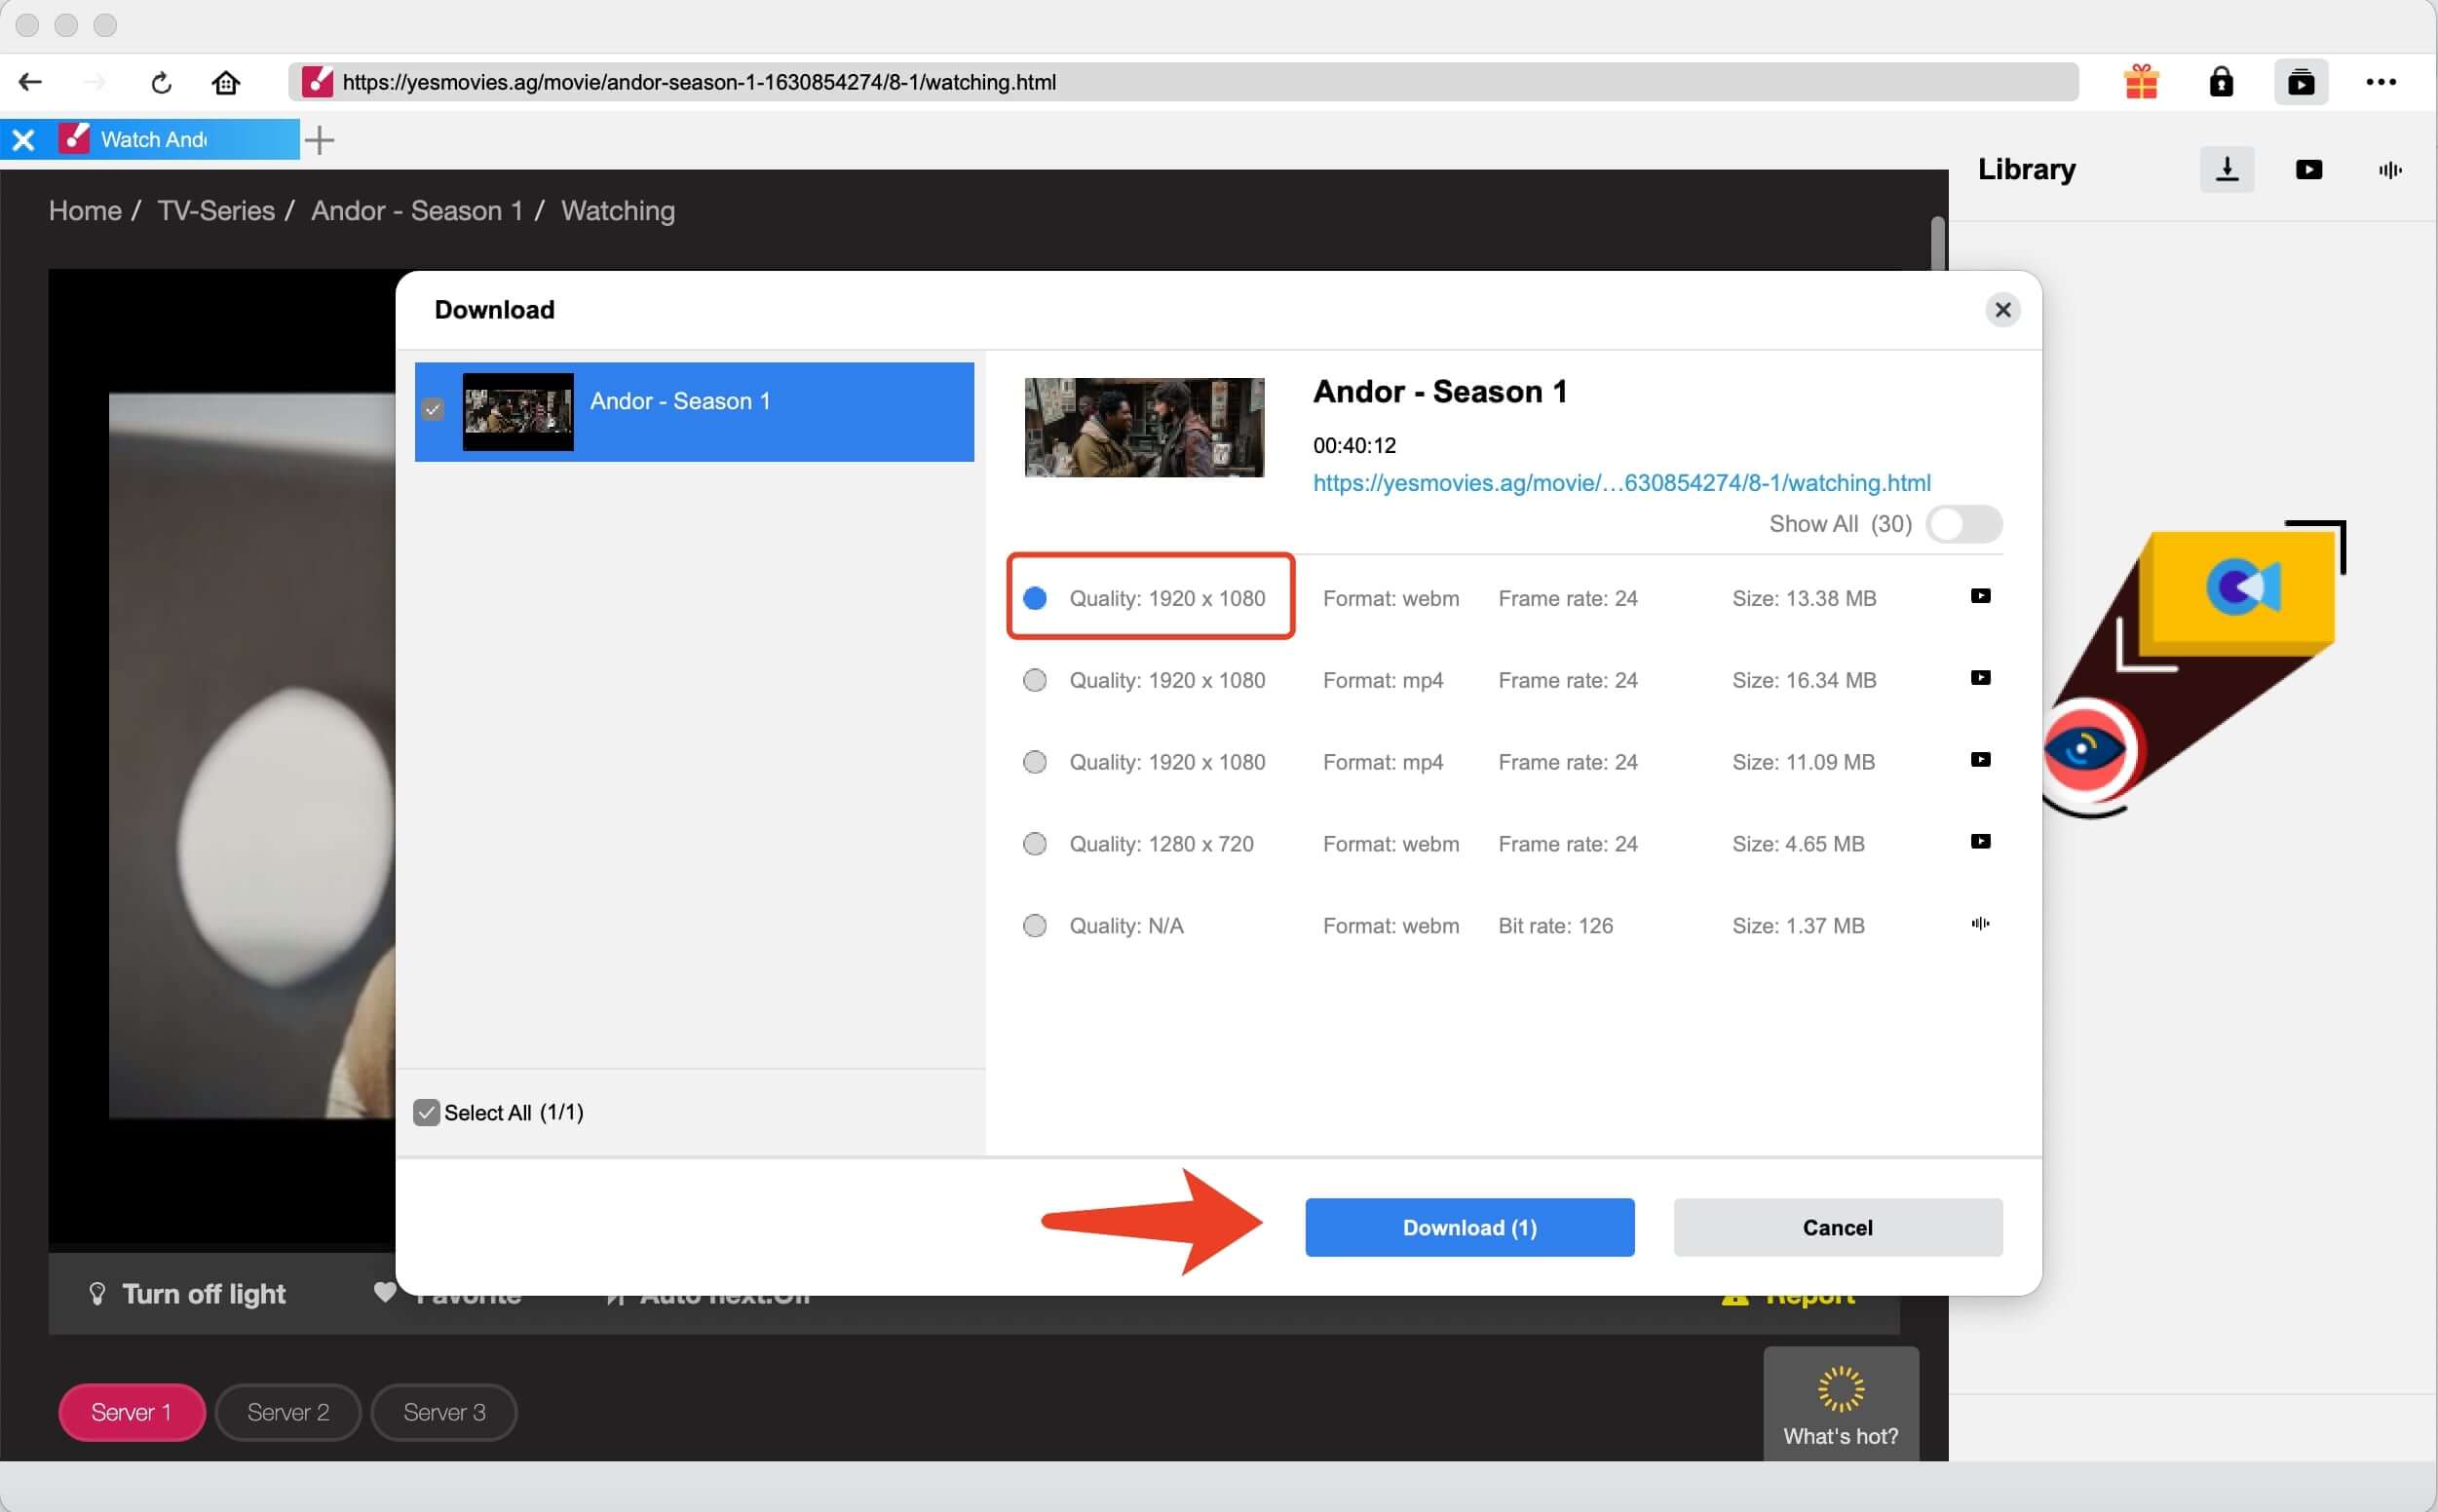Image resolution: width=2438 pixels, height=1512 pixels.
Task: Switch to Server 2
Action: [288, 1412]
